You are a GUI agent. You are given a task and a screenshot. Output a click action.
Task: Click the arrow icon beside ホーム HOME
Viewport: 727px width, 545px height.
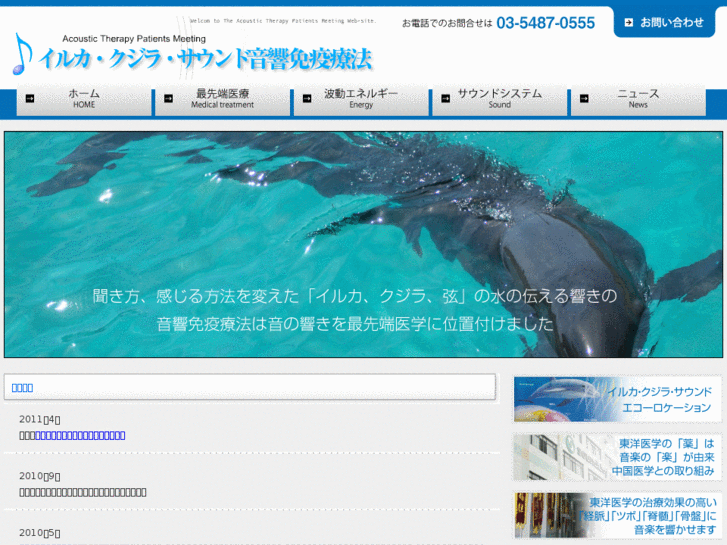[30, 98]
